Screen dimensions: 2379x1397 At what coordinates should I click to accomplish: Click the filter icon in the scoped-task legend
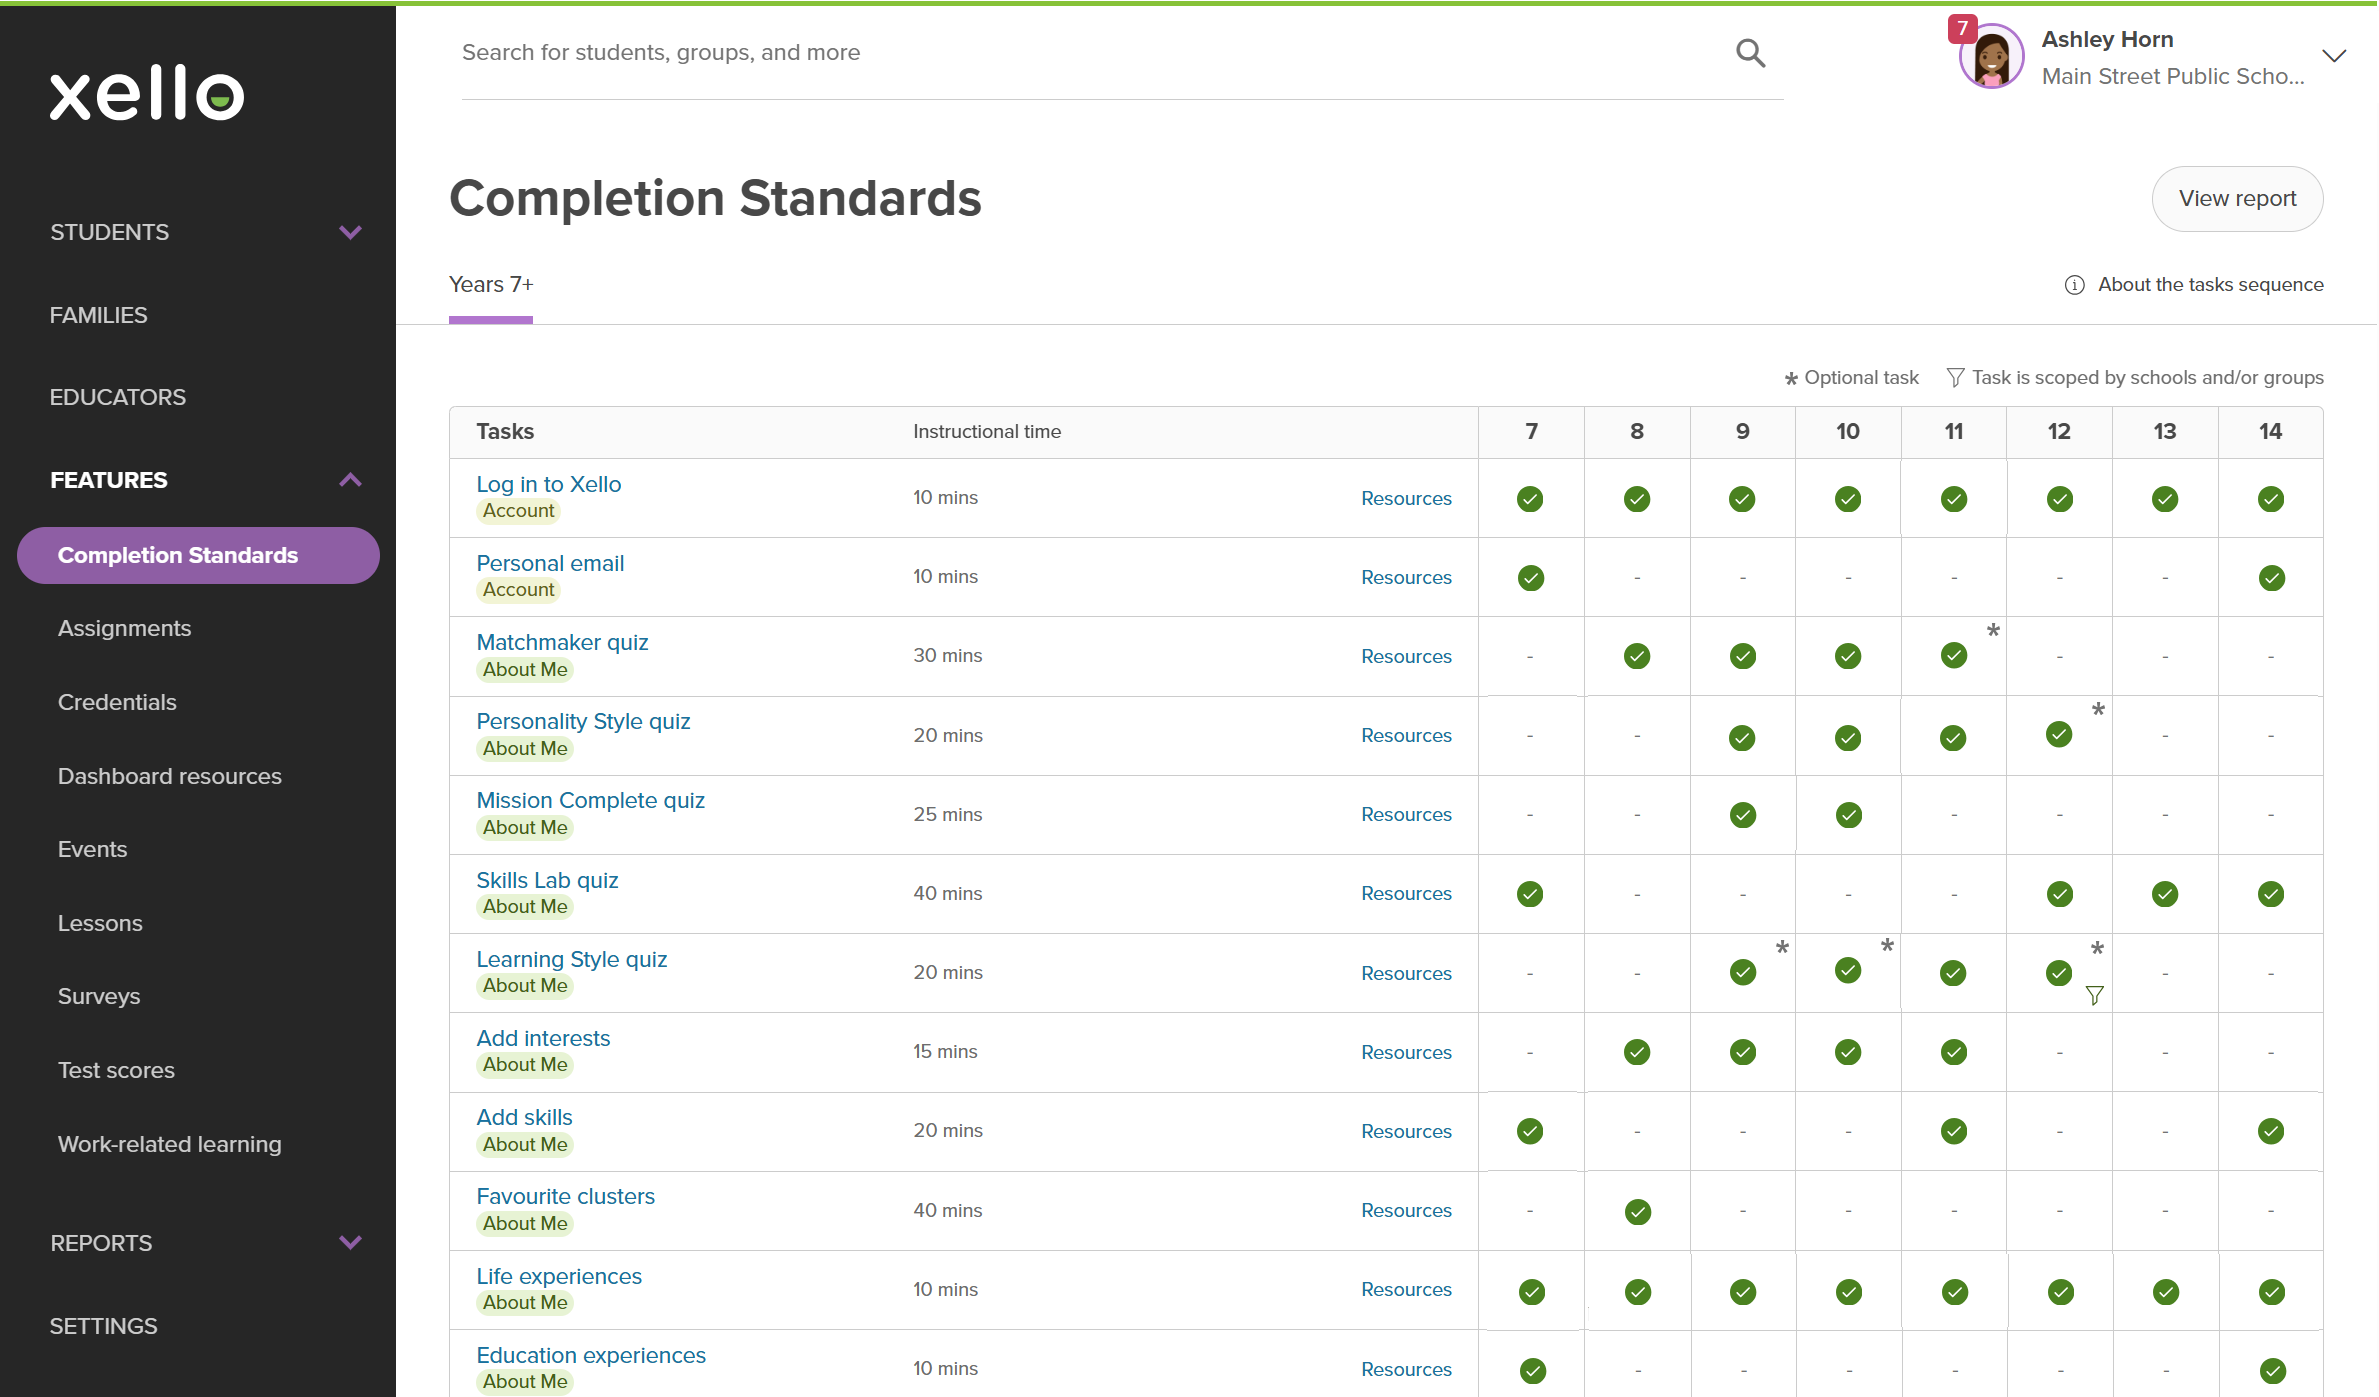(1955, 377)
